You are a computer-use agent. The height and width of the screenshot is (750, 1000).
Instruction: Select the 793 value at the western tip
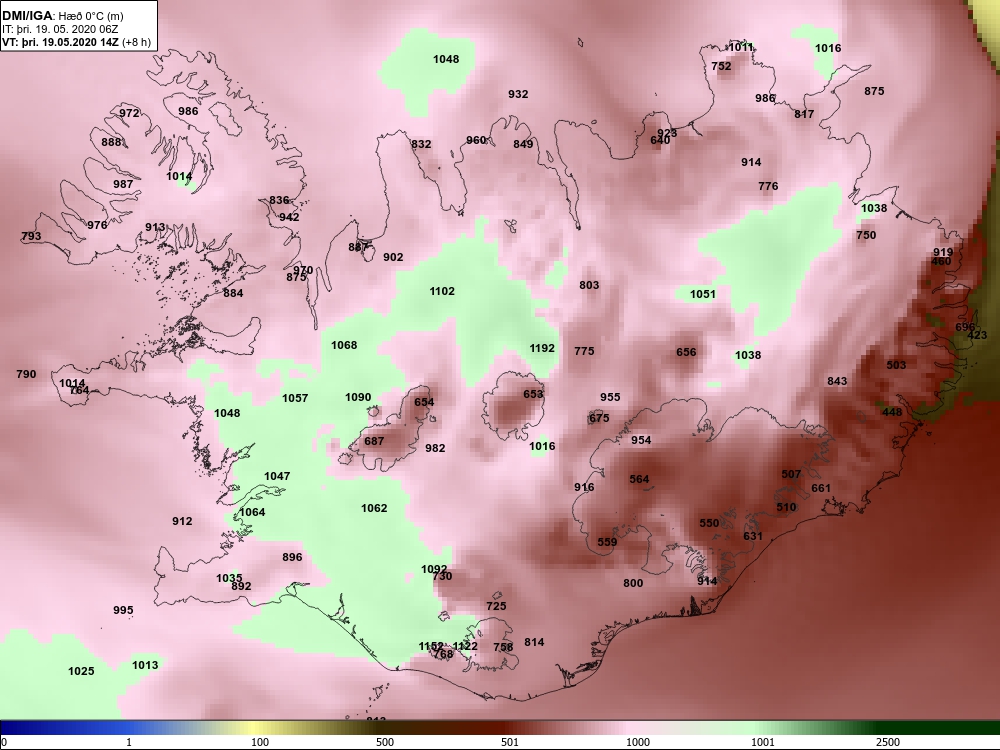pyautogui.click(x=31, y=236)
